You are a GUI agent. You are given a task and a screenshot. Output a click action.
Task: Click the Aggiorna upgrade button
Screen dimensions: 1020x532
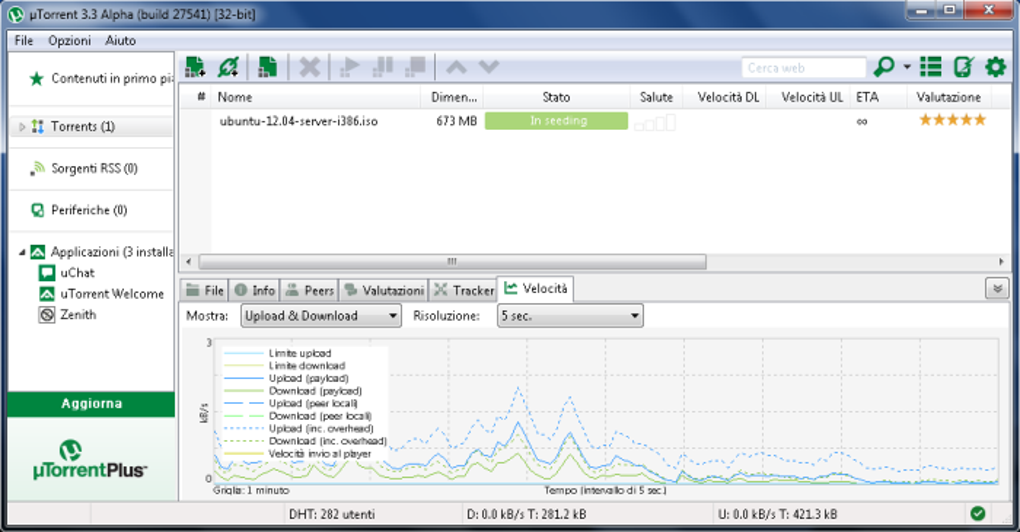pyautogui.click(x=91, y=404)
